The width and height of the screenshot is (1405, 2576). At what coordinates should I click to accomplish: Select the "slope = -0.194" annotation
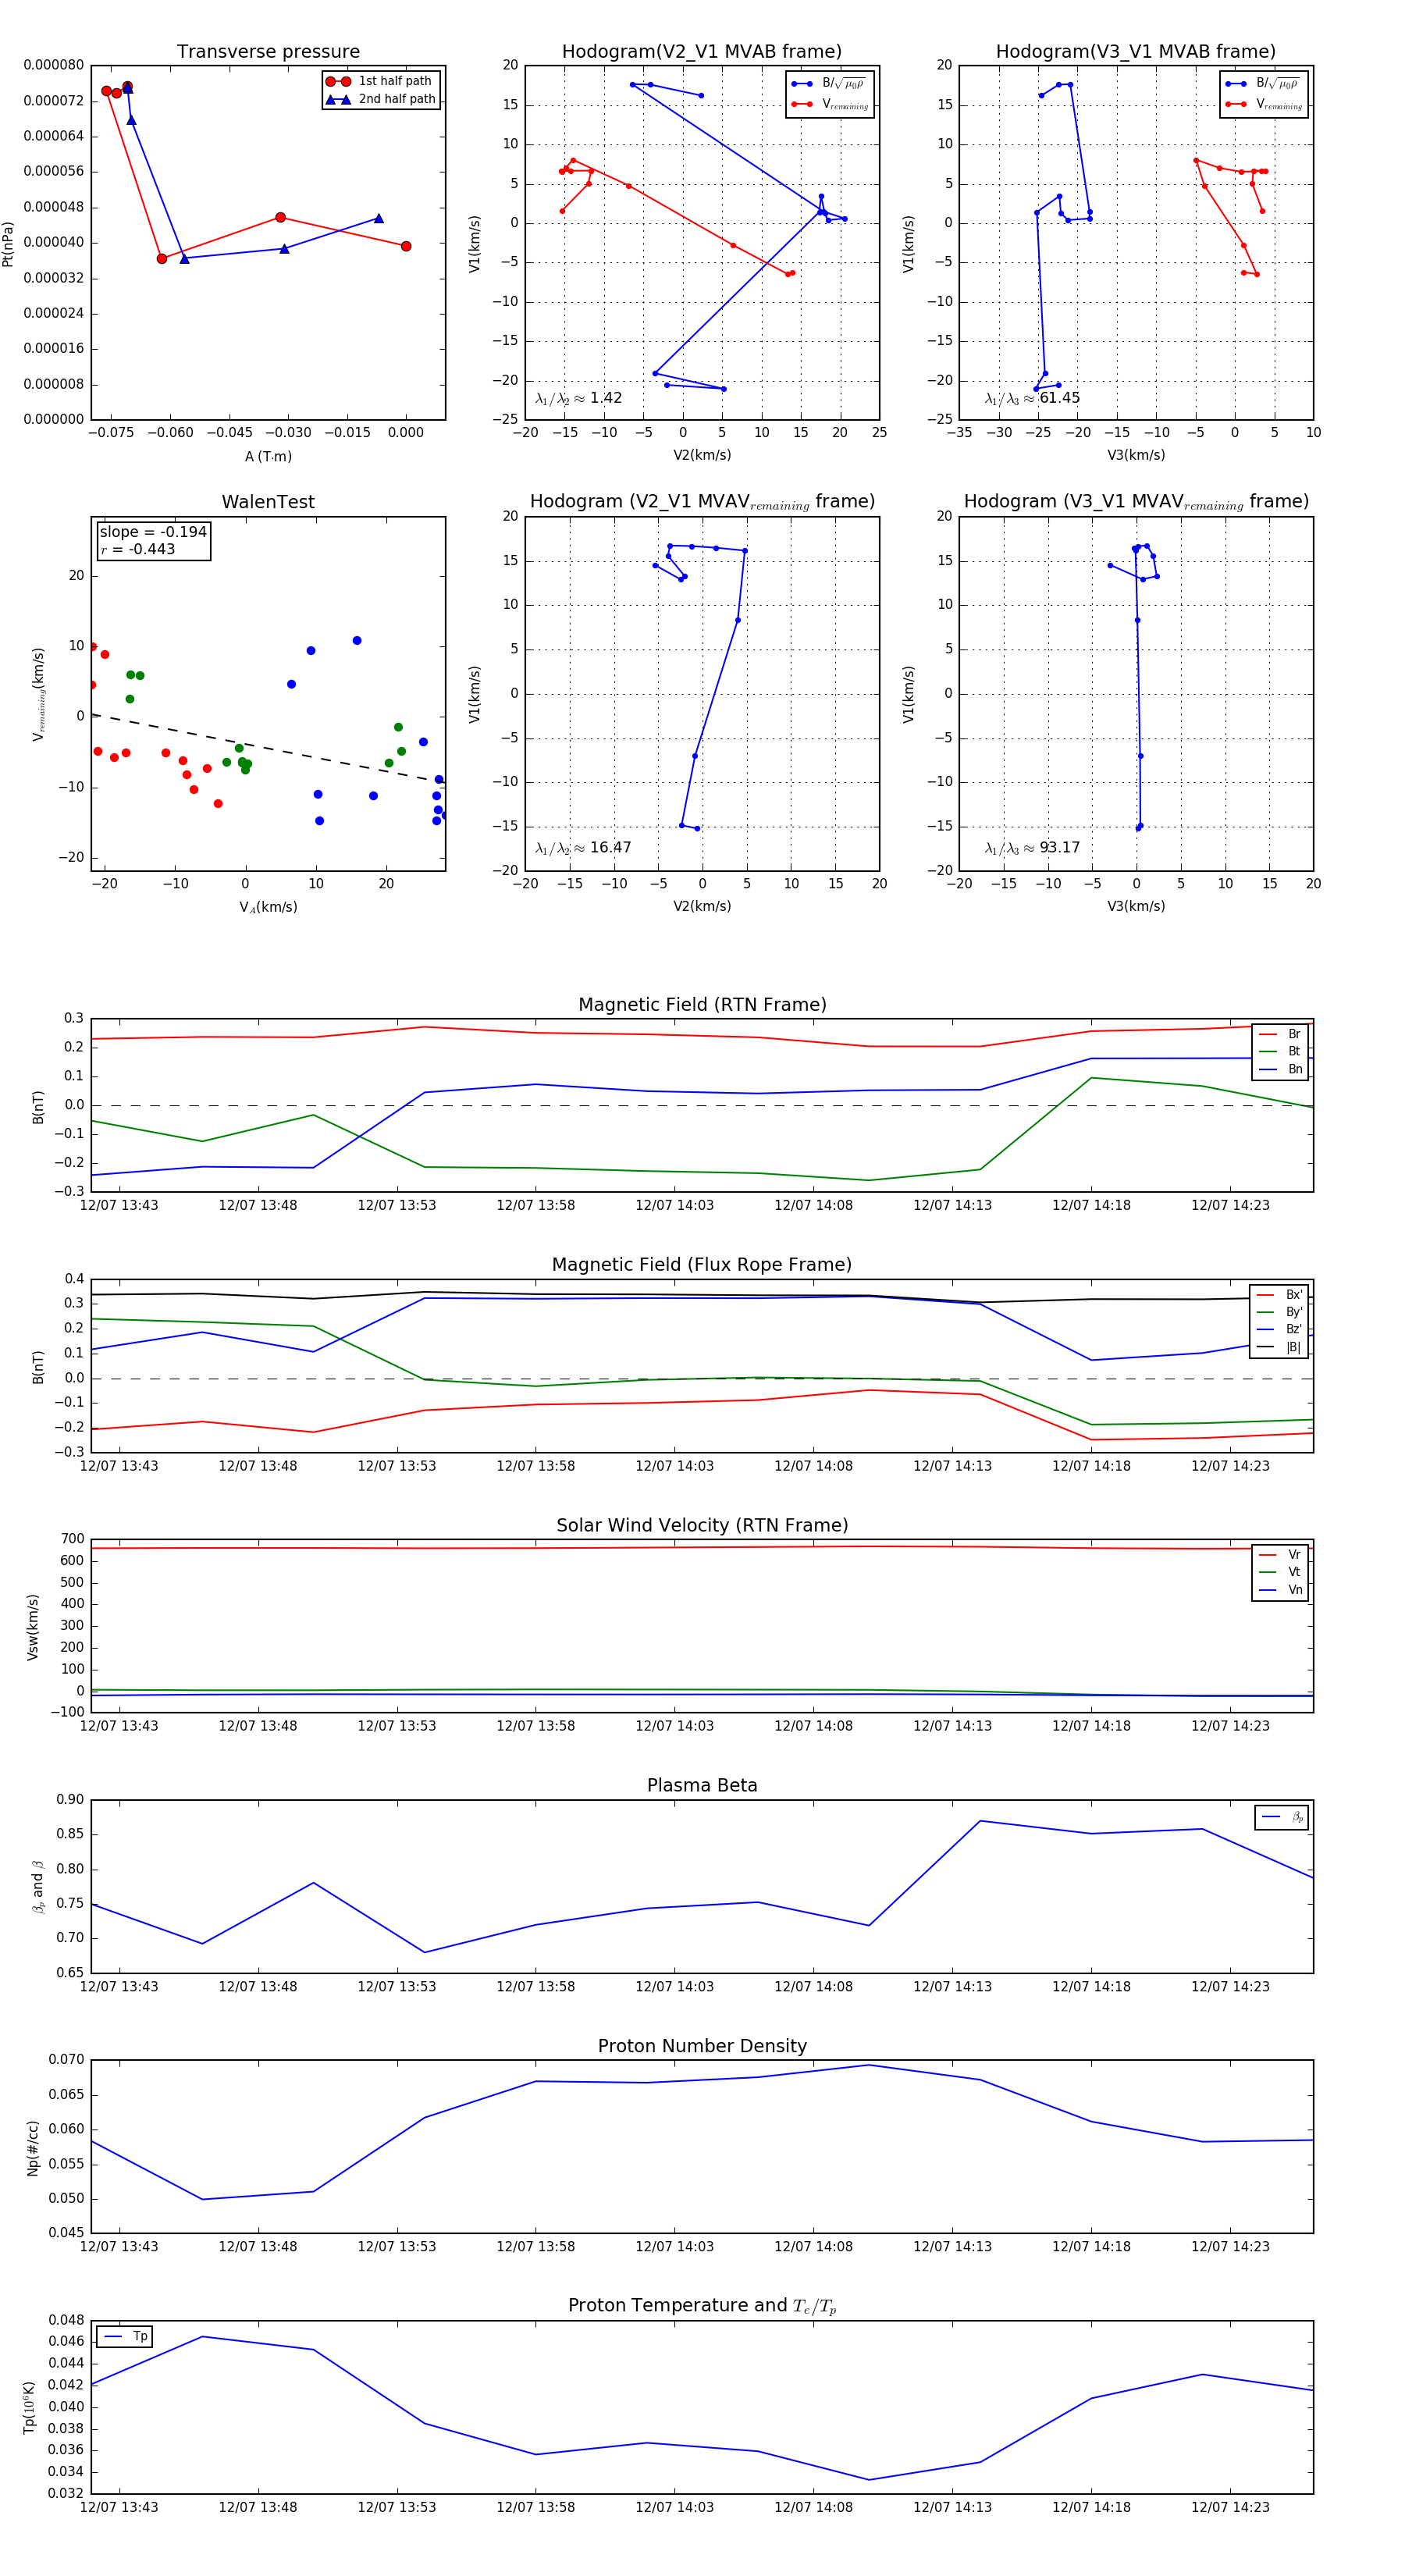tap(153, 532)
